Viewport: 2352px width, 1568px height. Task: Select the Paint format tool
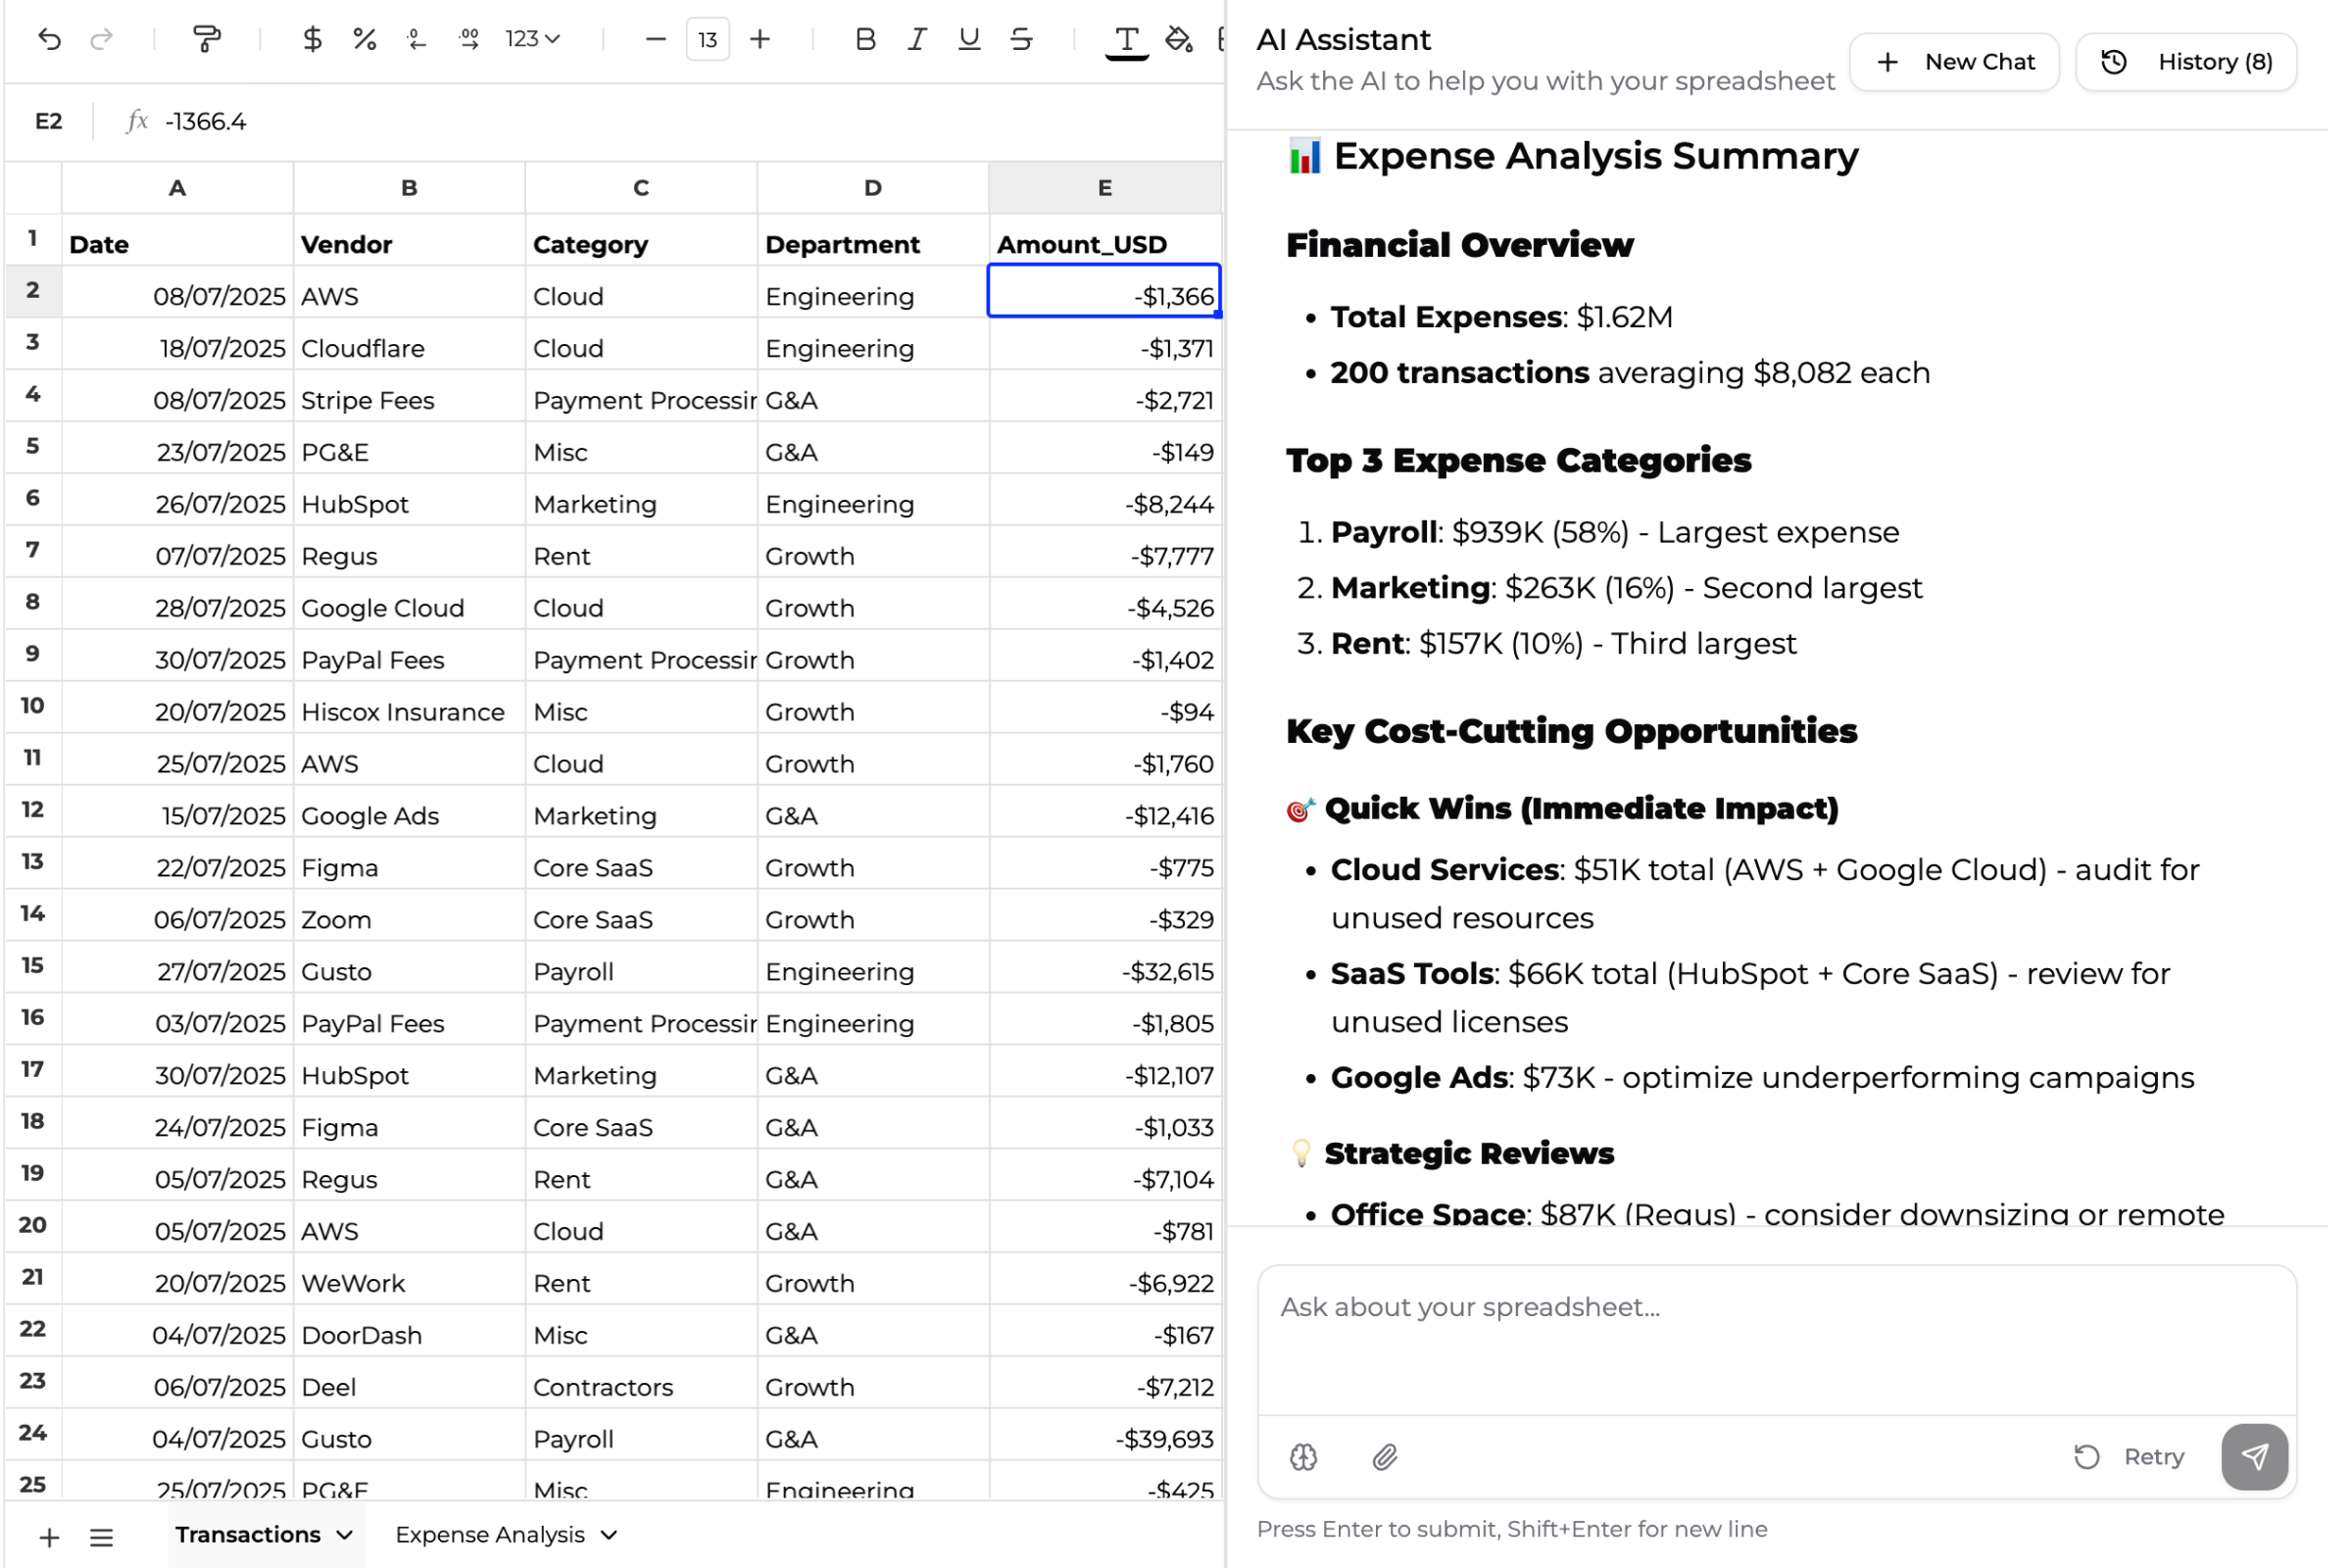pos(205,39)
